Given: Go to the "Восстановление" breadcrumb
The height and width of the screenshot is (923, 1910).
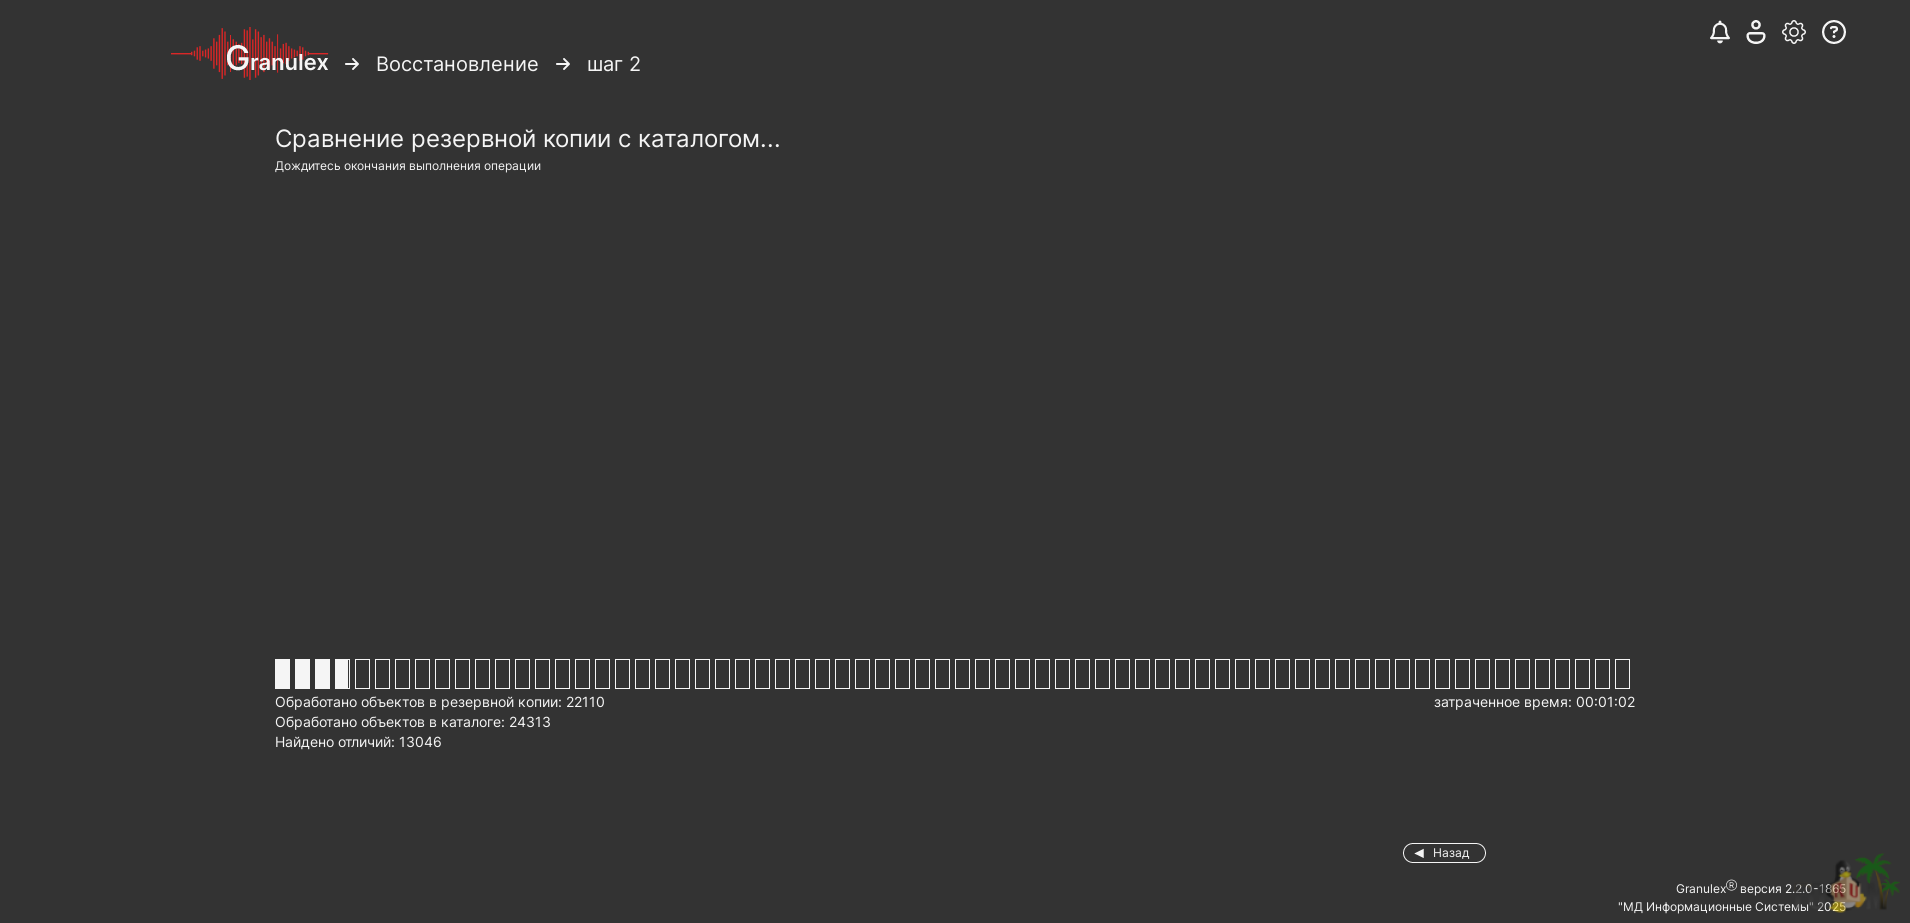Looking at the screenshot, I should coord(457,65).
